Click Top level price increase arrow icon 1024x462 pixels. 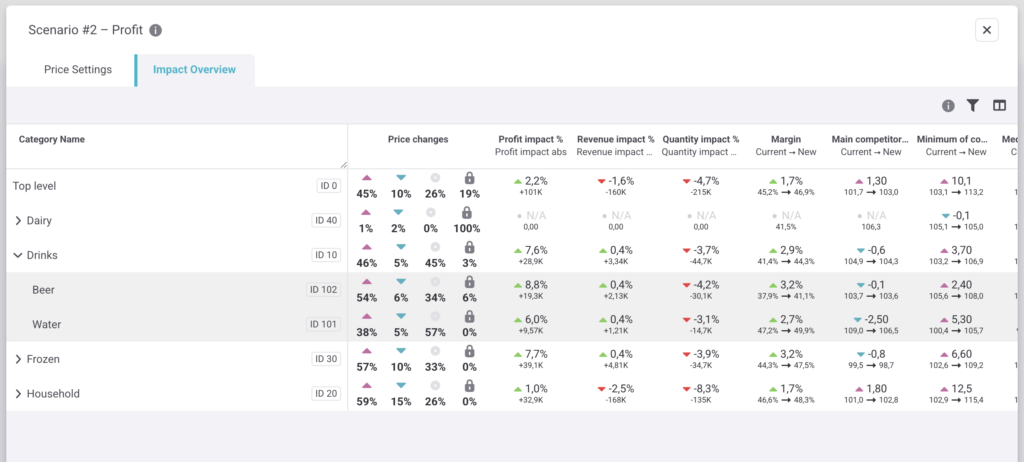coord(366,178)
